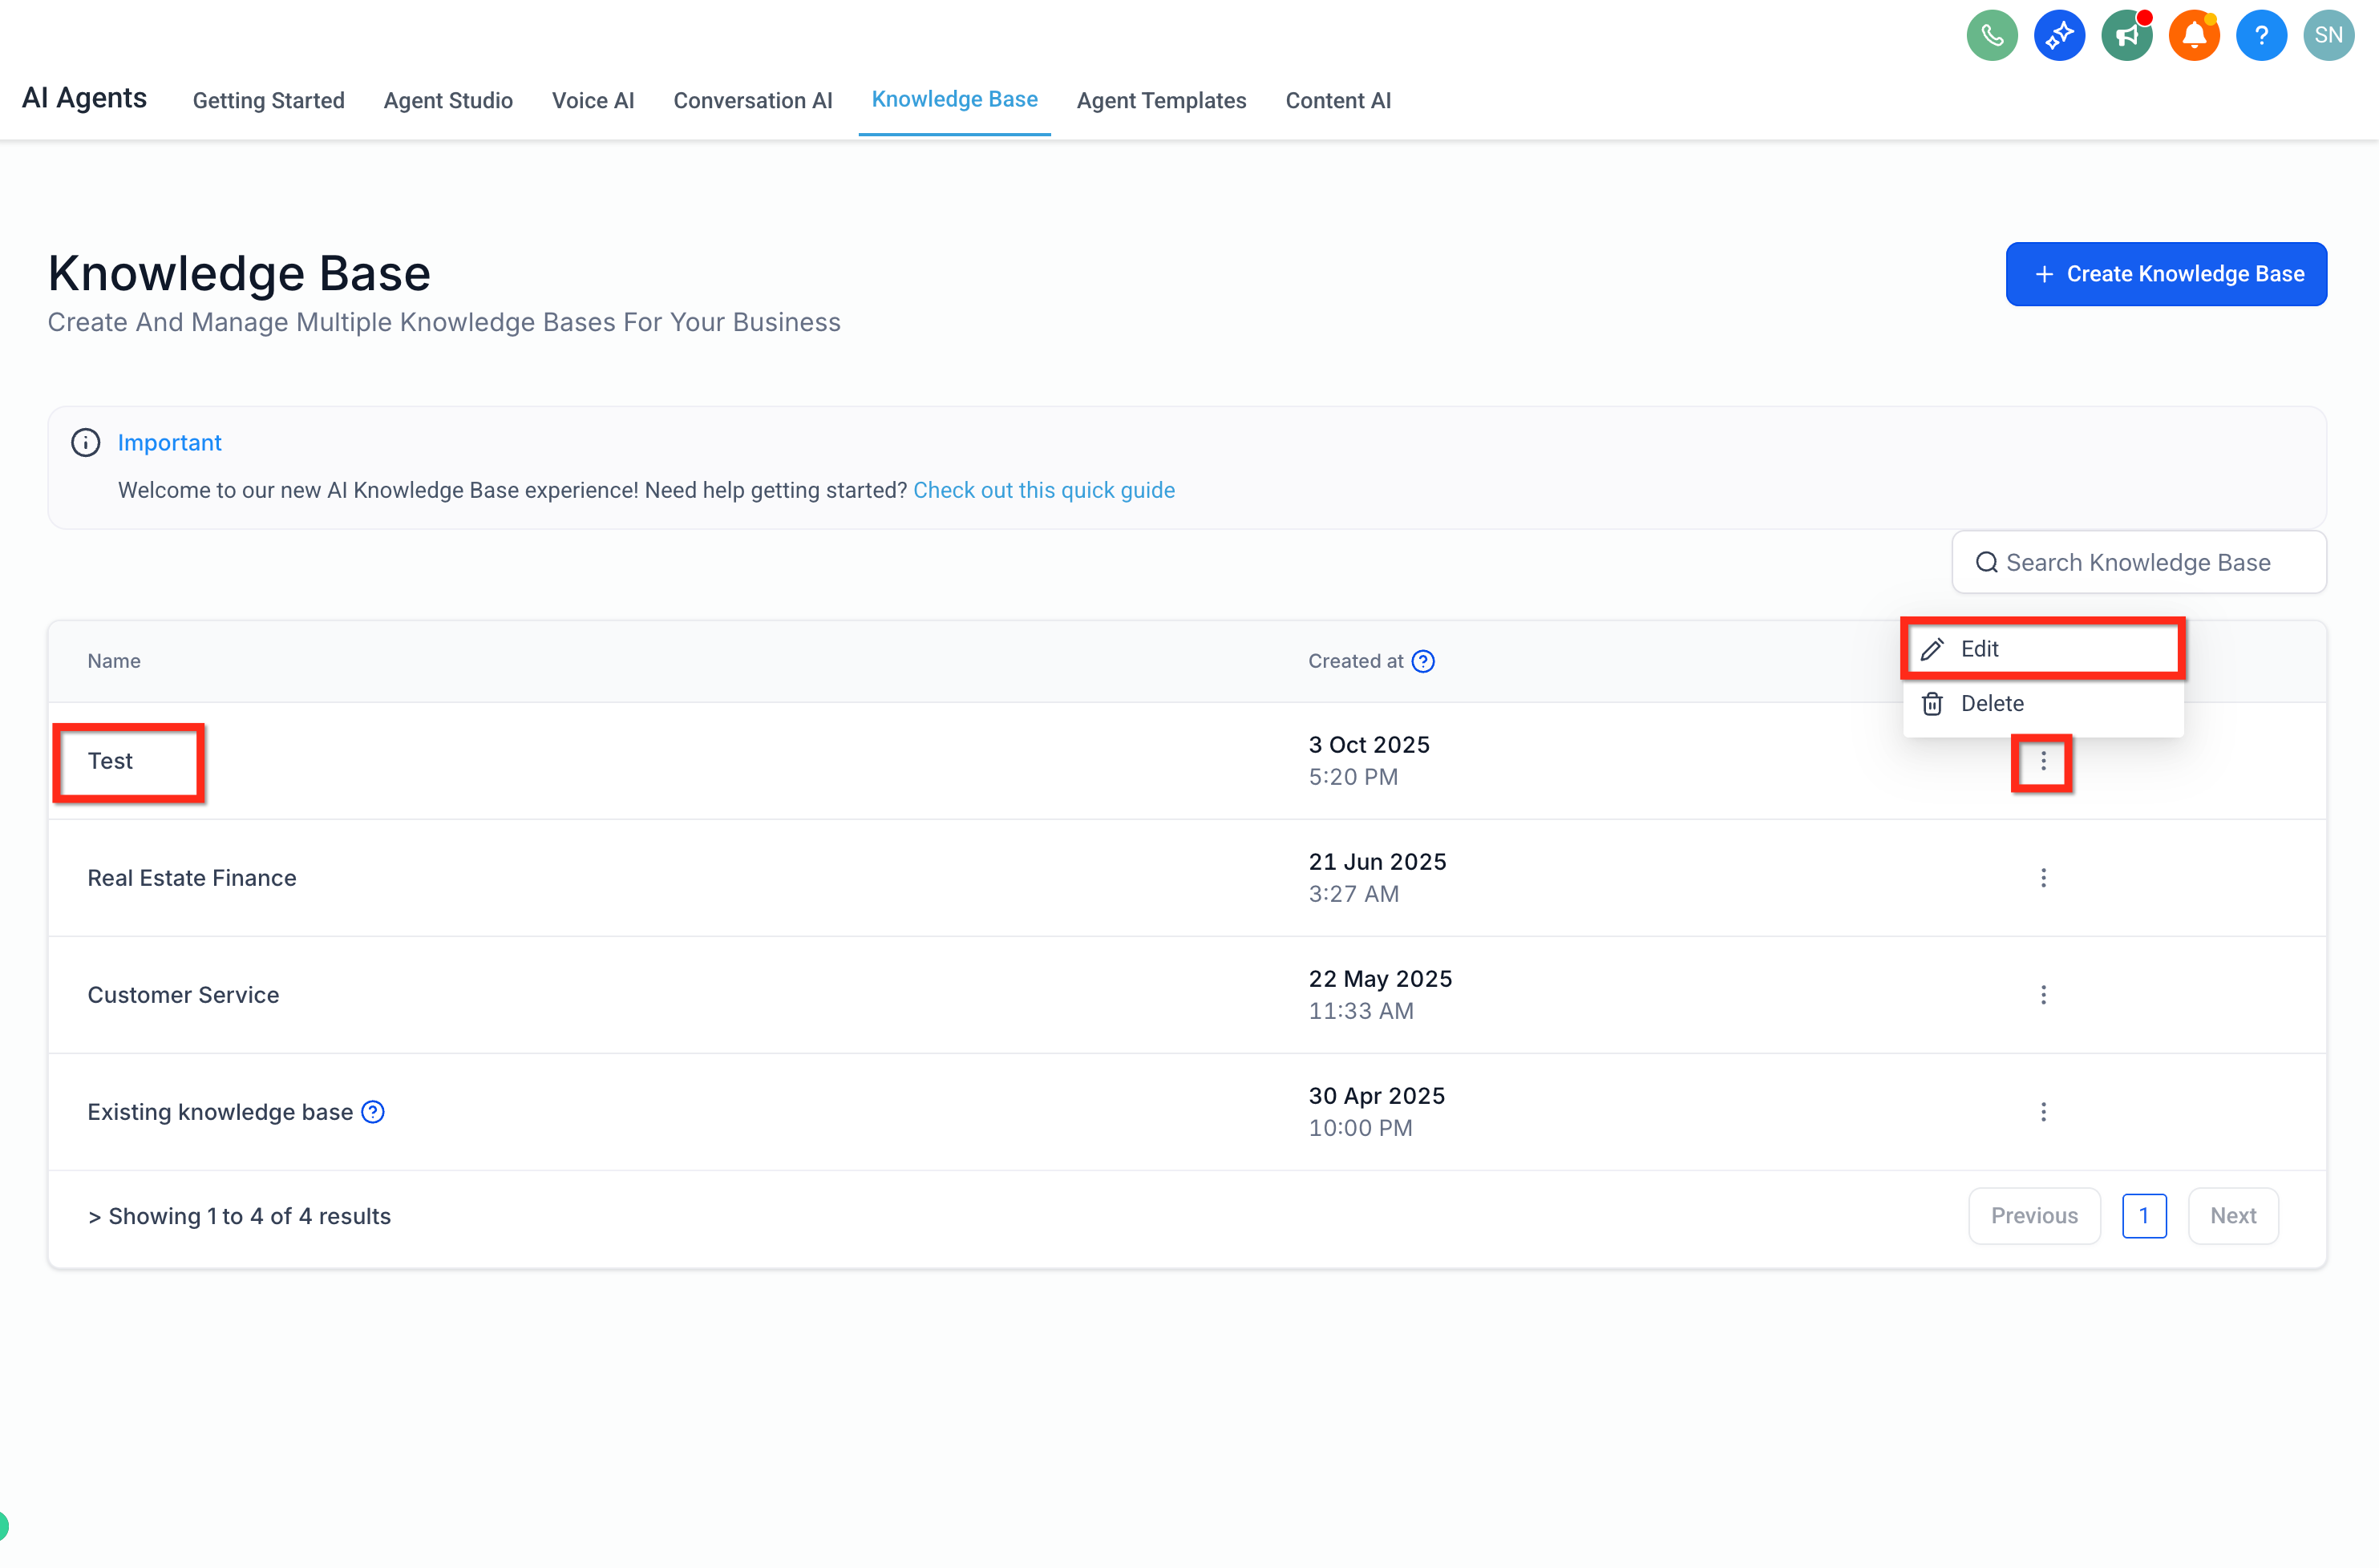Choose Edit from the row actions menu
This screenshot has height=1568, width=2379.
[2042, 649]
